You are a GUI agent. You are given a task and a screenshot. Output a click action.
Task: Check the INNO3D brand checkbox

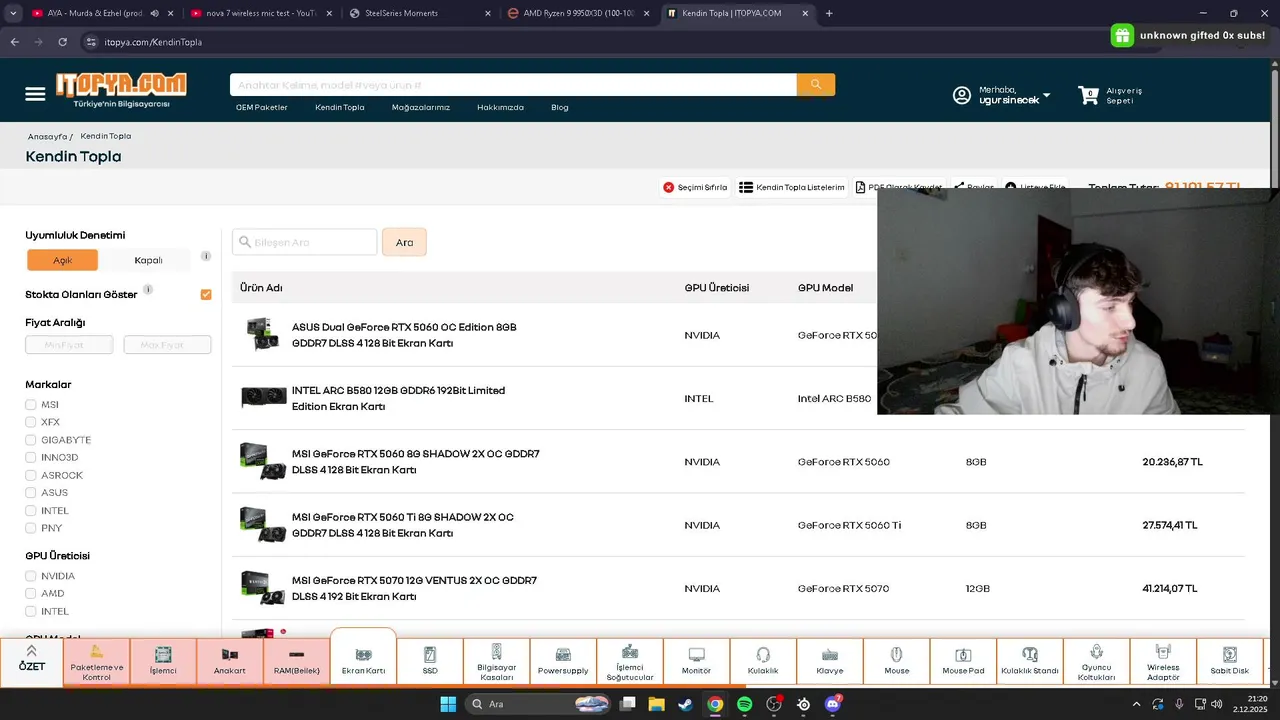pyautogui.click(x=31, y=458)
